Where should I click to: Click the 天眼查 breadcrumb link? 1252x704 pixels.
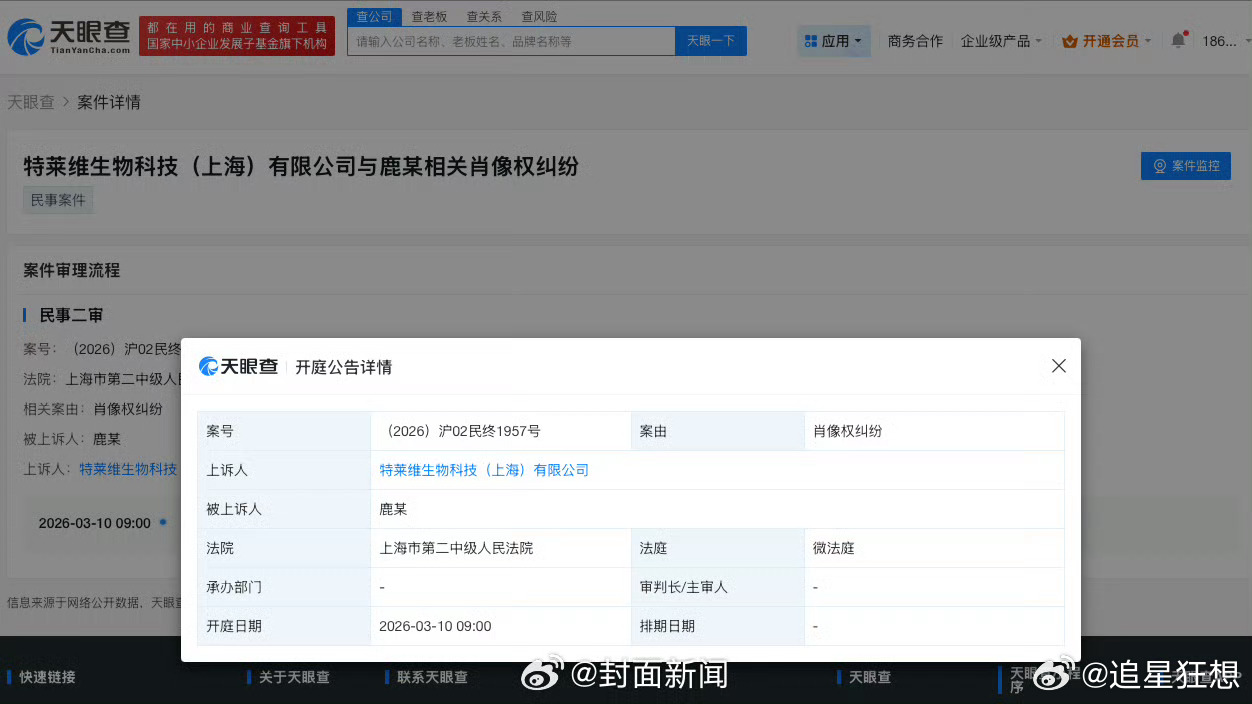(30, 102)
